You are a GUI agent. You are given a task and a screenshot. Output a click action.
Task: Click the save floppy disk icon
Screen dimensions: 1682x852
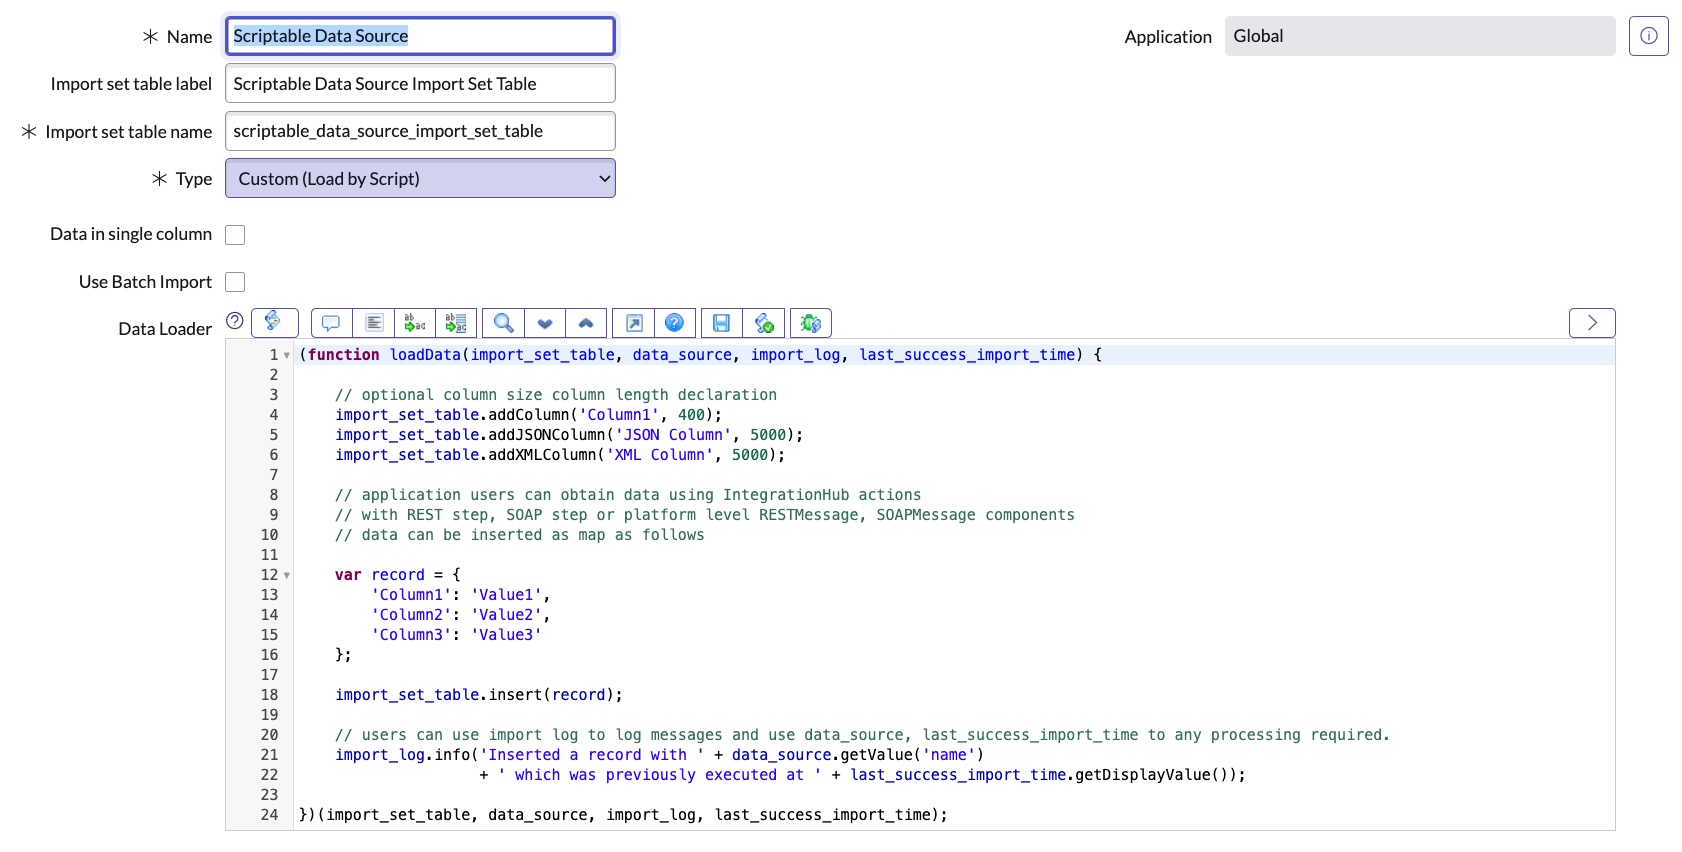722,323
